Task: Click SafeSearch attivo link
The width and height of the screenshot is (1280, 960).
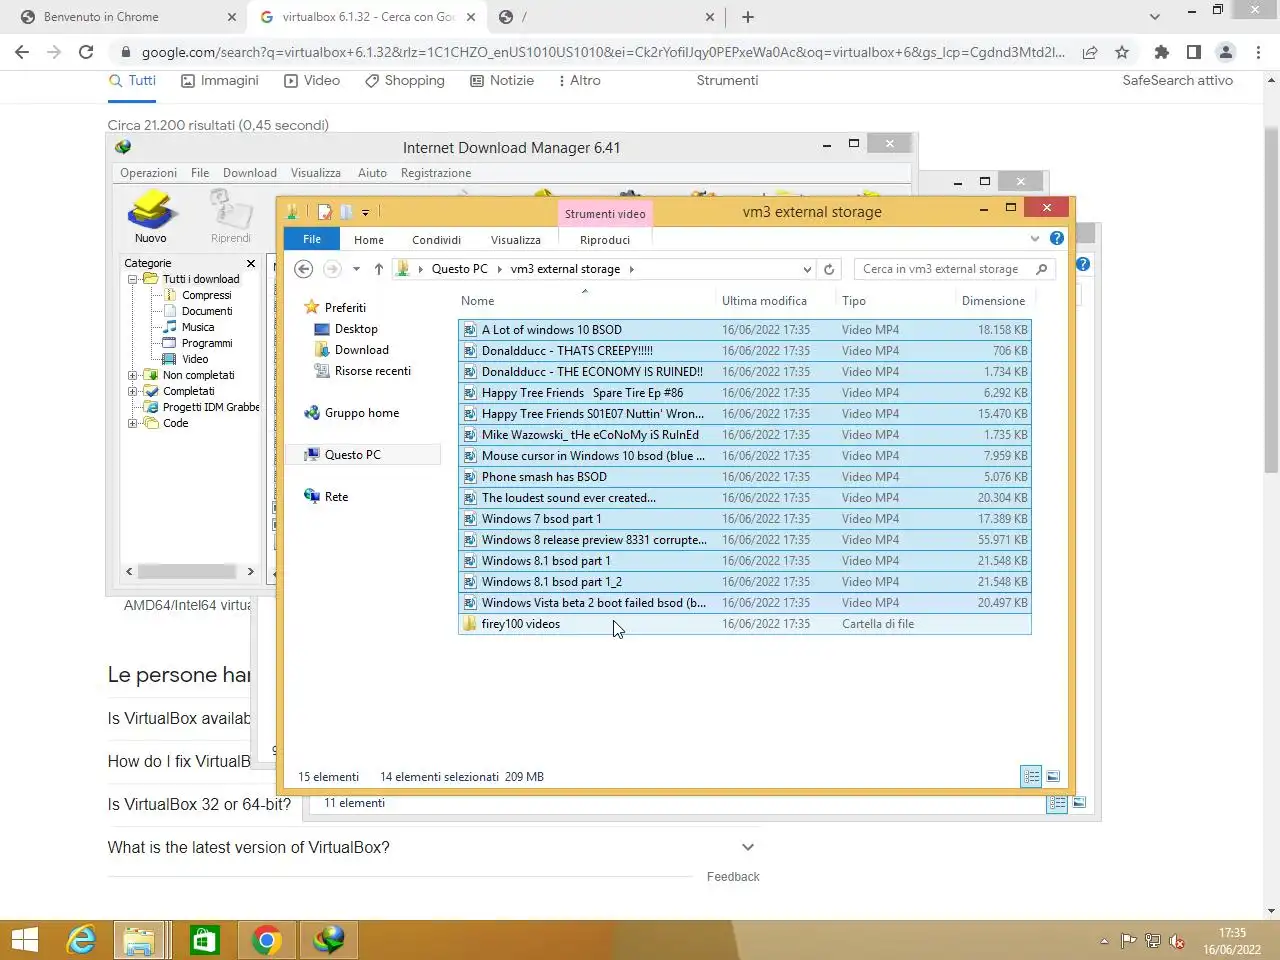Action: coord(1177,81)
